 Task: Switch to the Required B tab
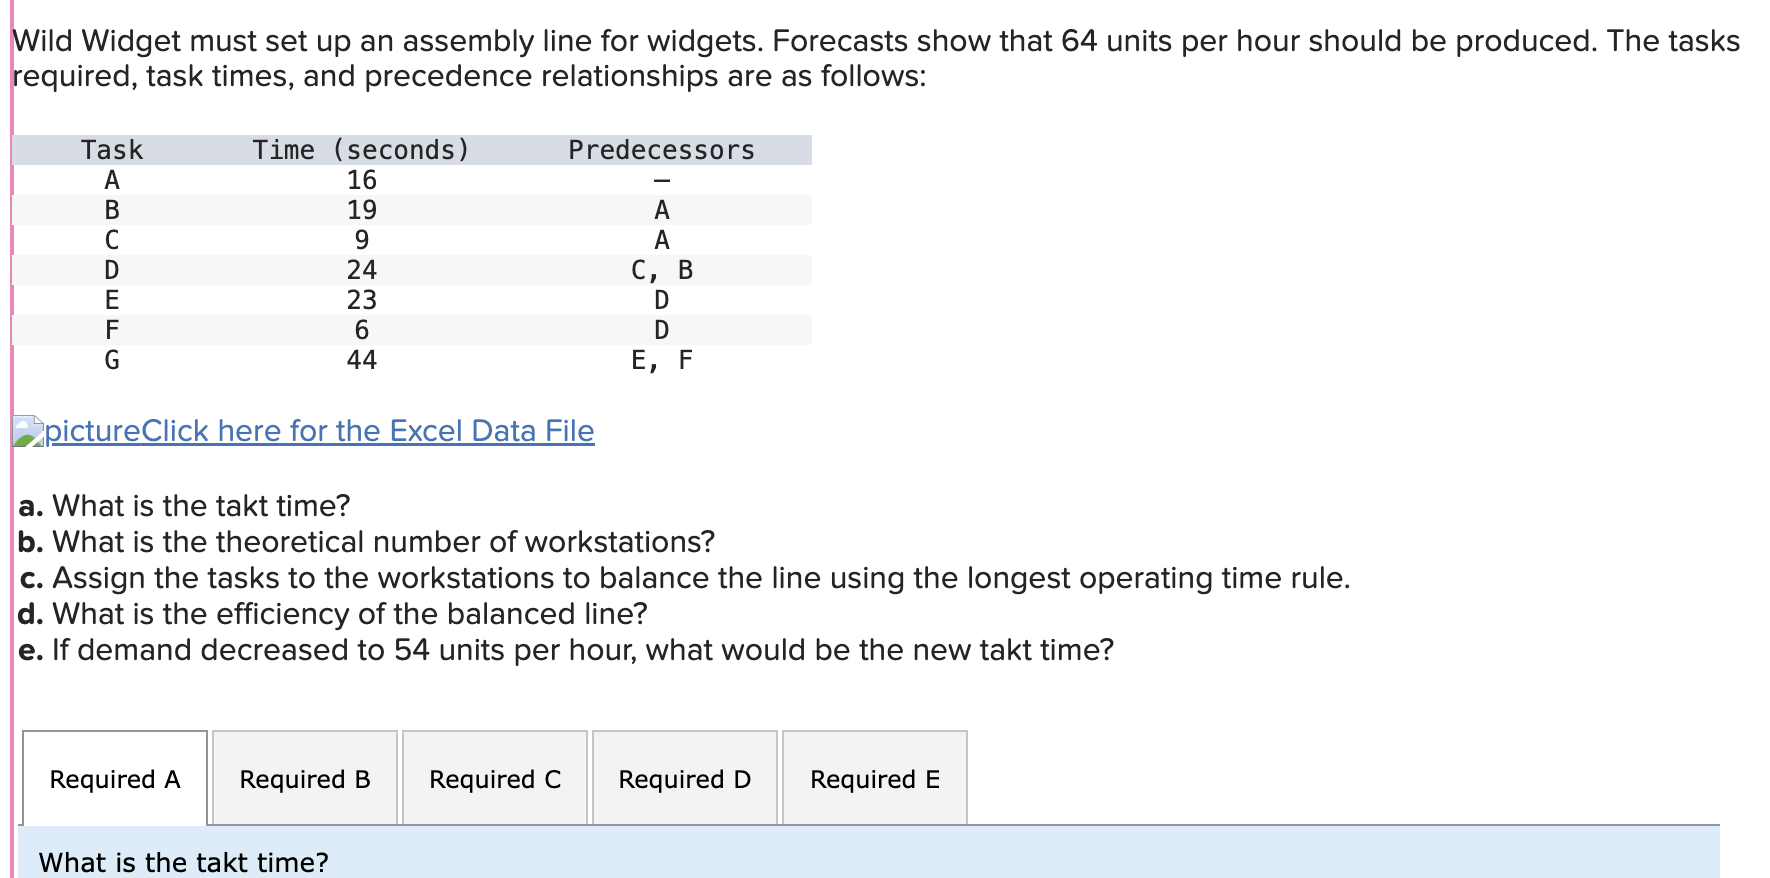pyautogui.click(x=304, y=779)
